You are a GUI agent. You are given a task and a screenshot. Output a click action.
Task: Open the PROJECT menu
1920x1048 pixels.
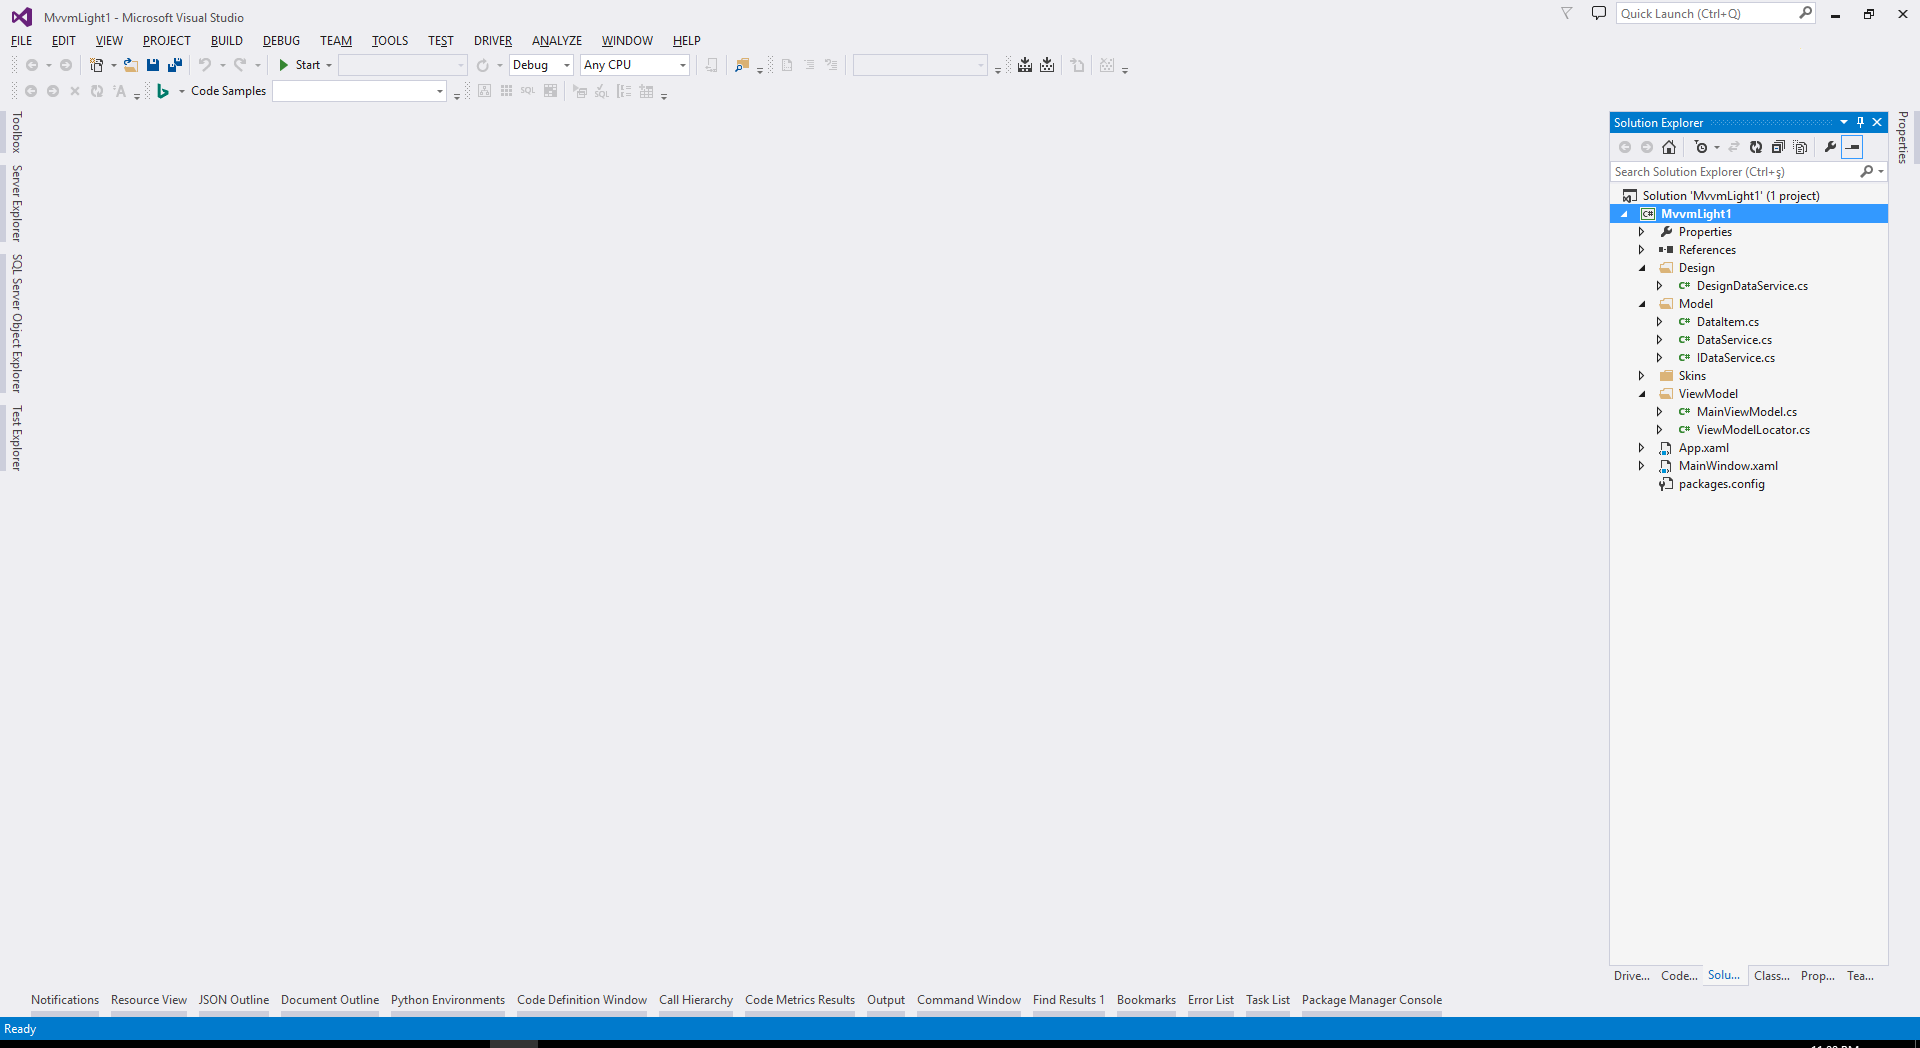click(166, 41)
